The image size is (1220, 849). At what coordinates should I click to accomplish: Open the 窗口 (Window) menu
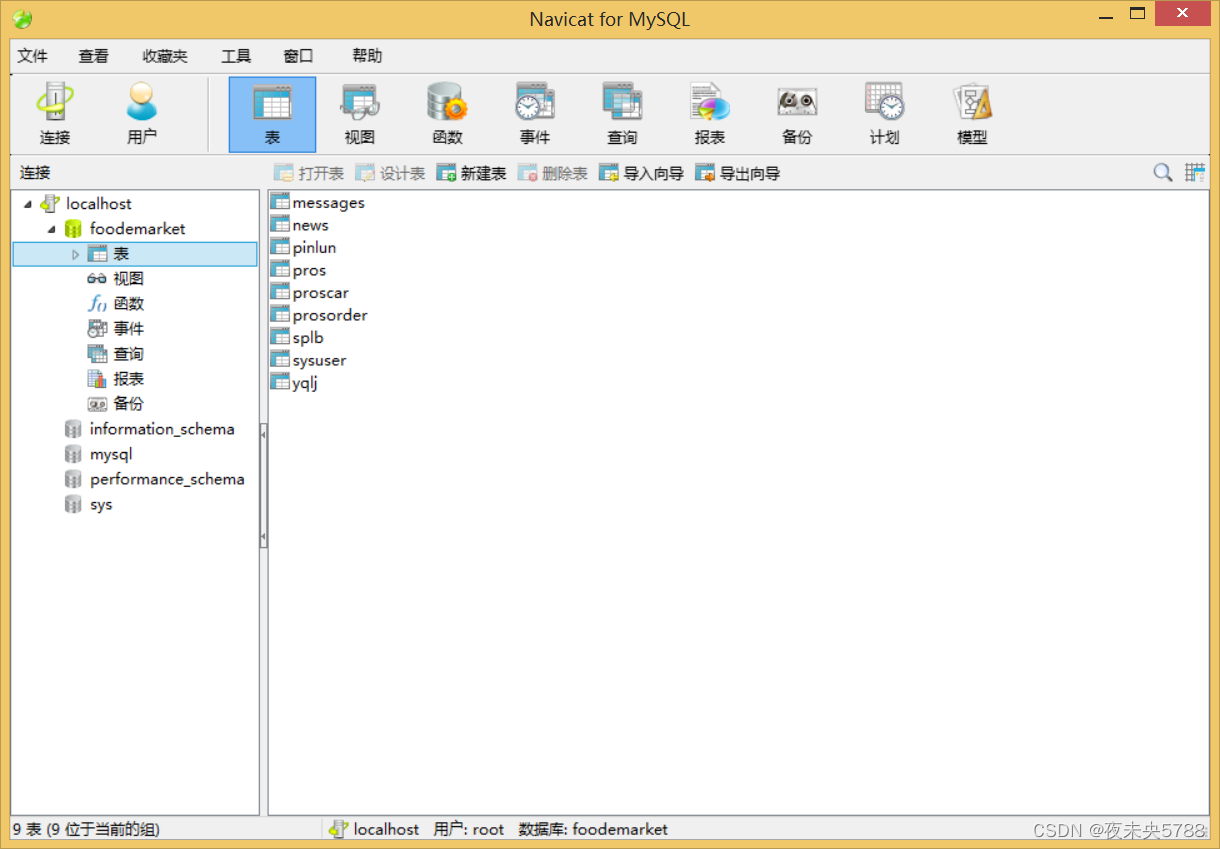(x=298, y=56)
